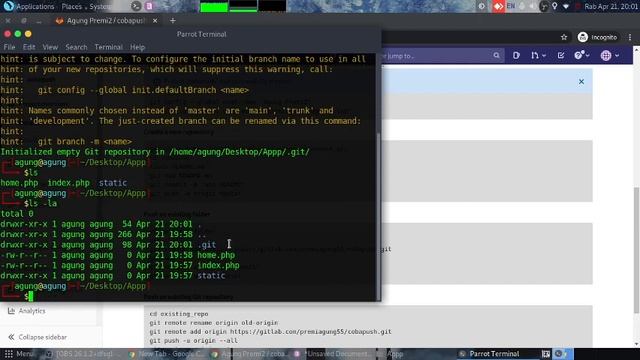Click the green CPU monitor graph

tap(214, 7)
